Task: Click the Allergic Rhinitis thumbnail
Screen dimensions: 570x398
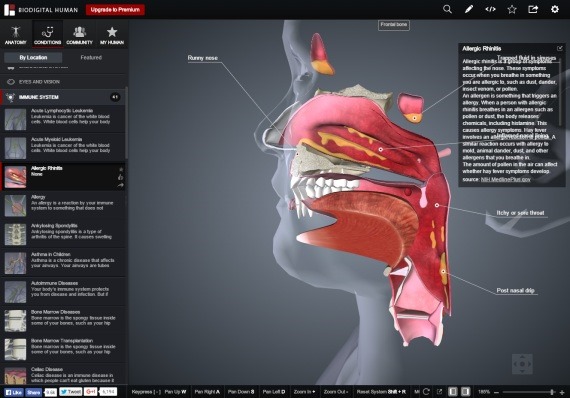Action: point(15,177)
